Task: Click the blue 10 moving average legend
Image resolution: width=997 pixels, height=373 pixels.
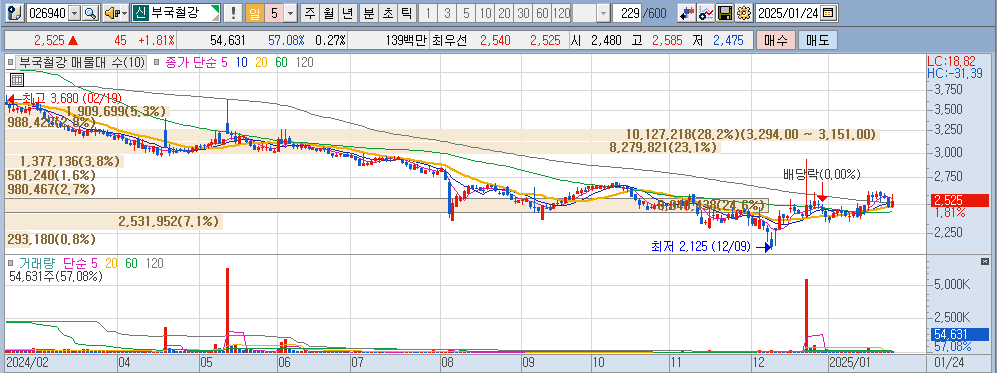Action: click(x=242, y=62)
